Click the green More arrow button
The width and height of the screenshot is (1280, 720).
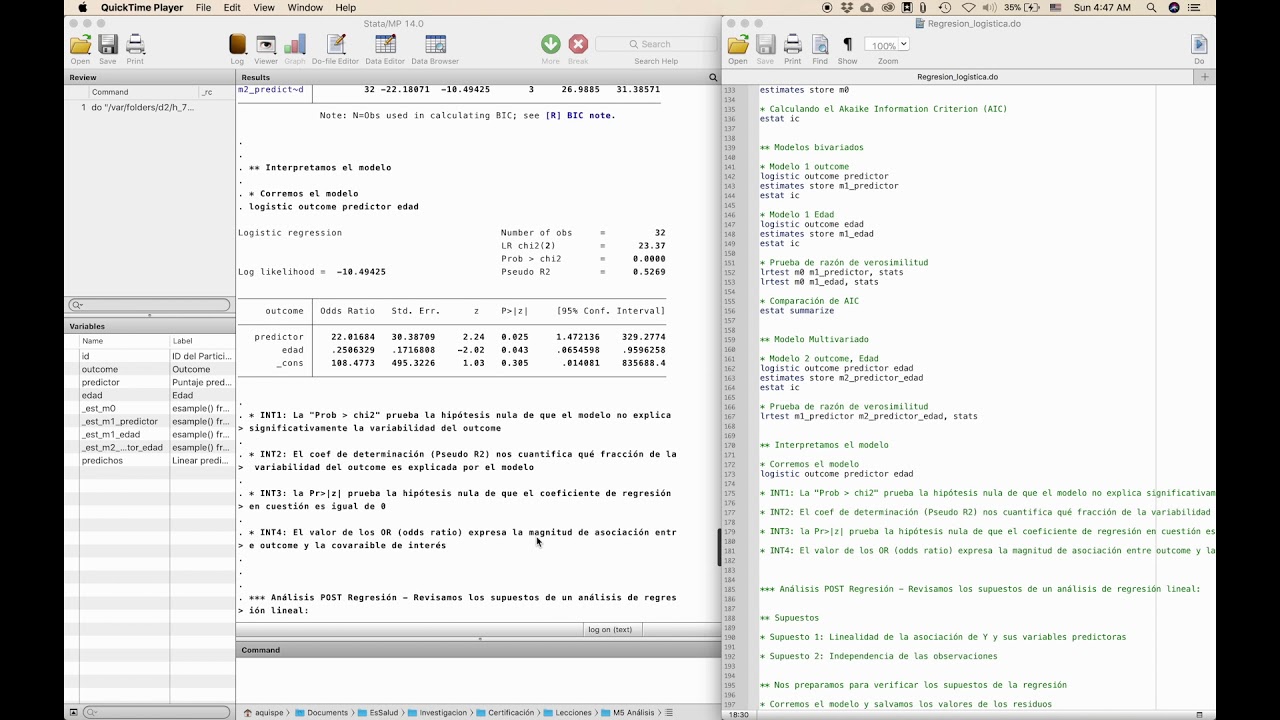551,44
